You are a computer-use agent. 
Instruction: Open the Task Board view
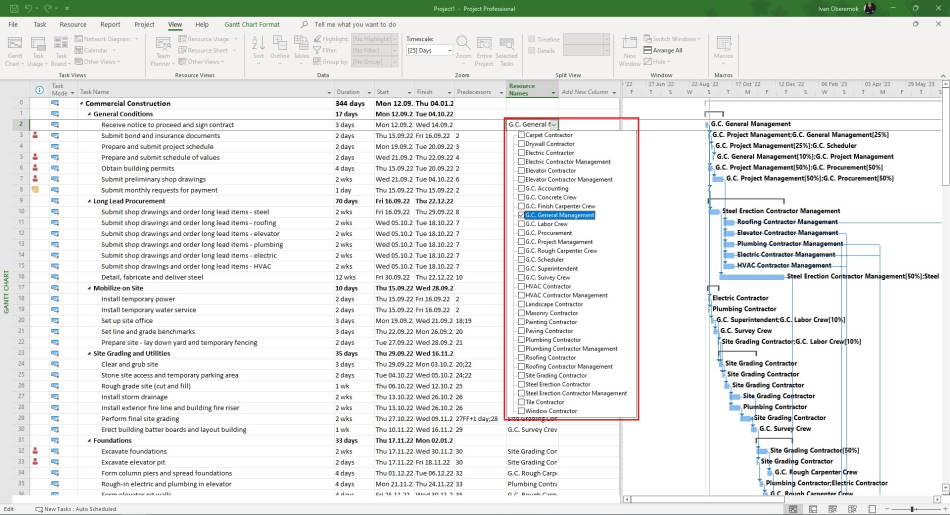(x=61, y=51)
